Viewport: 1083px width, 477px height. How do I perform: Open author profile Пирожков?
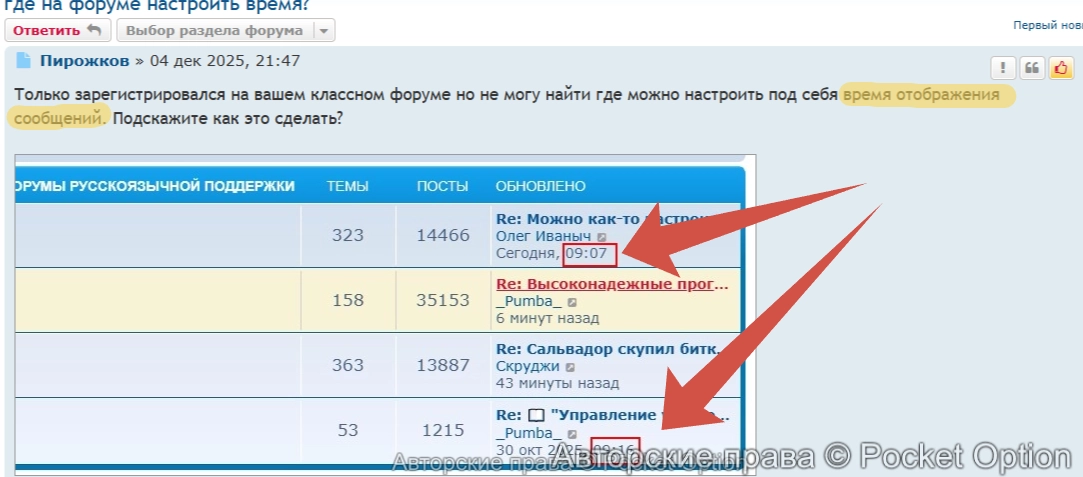coord(84,61)
